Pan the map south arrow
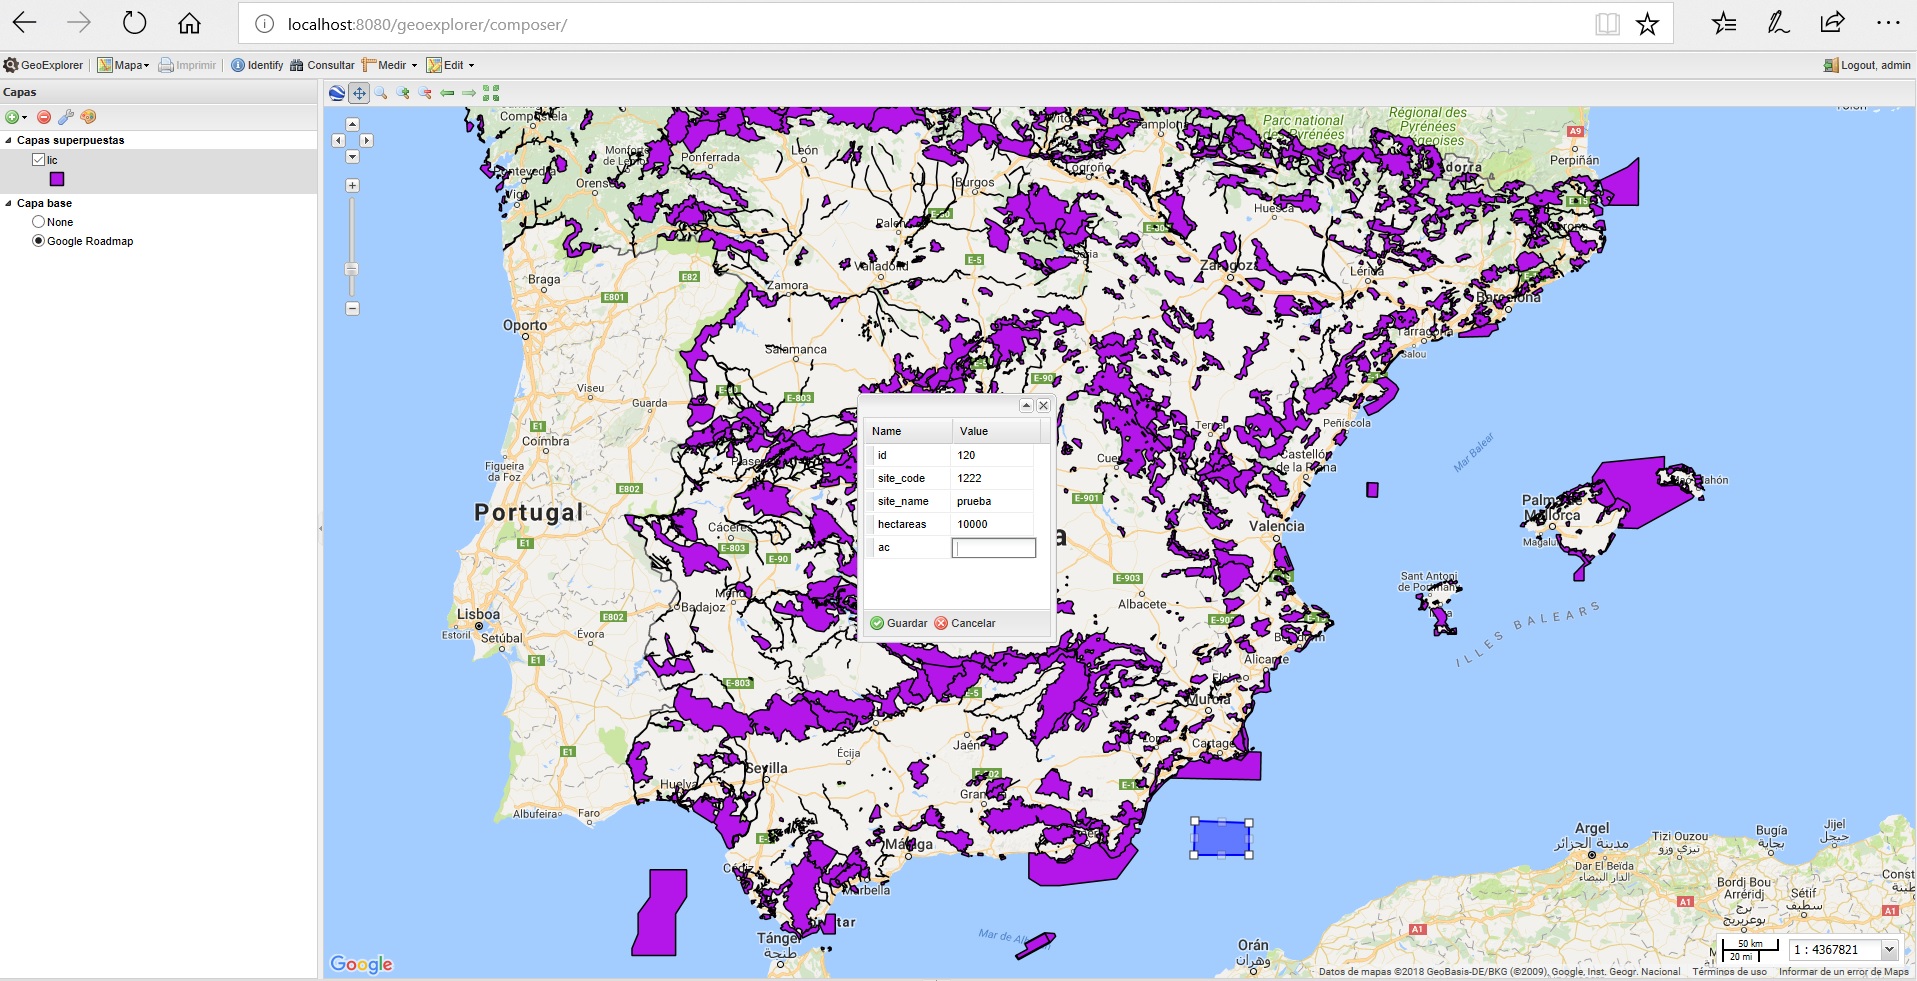 coord(352,157)
